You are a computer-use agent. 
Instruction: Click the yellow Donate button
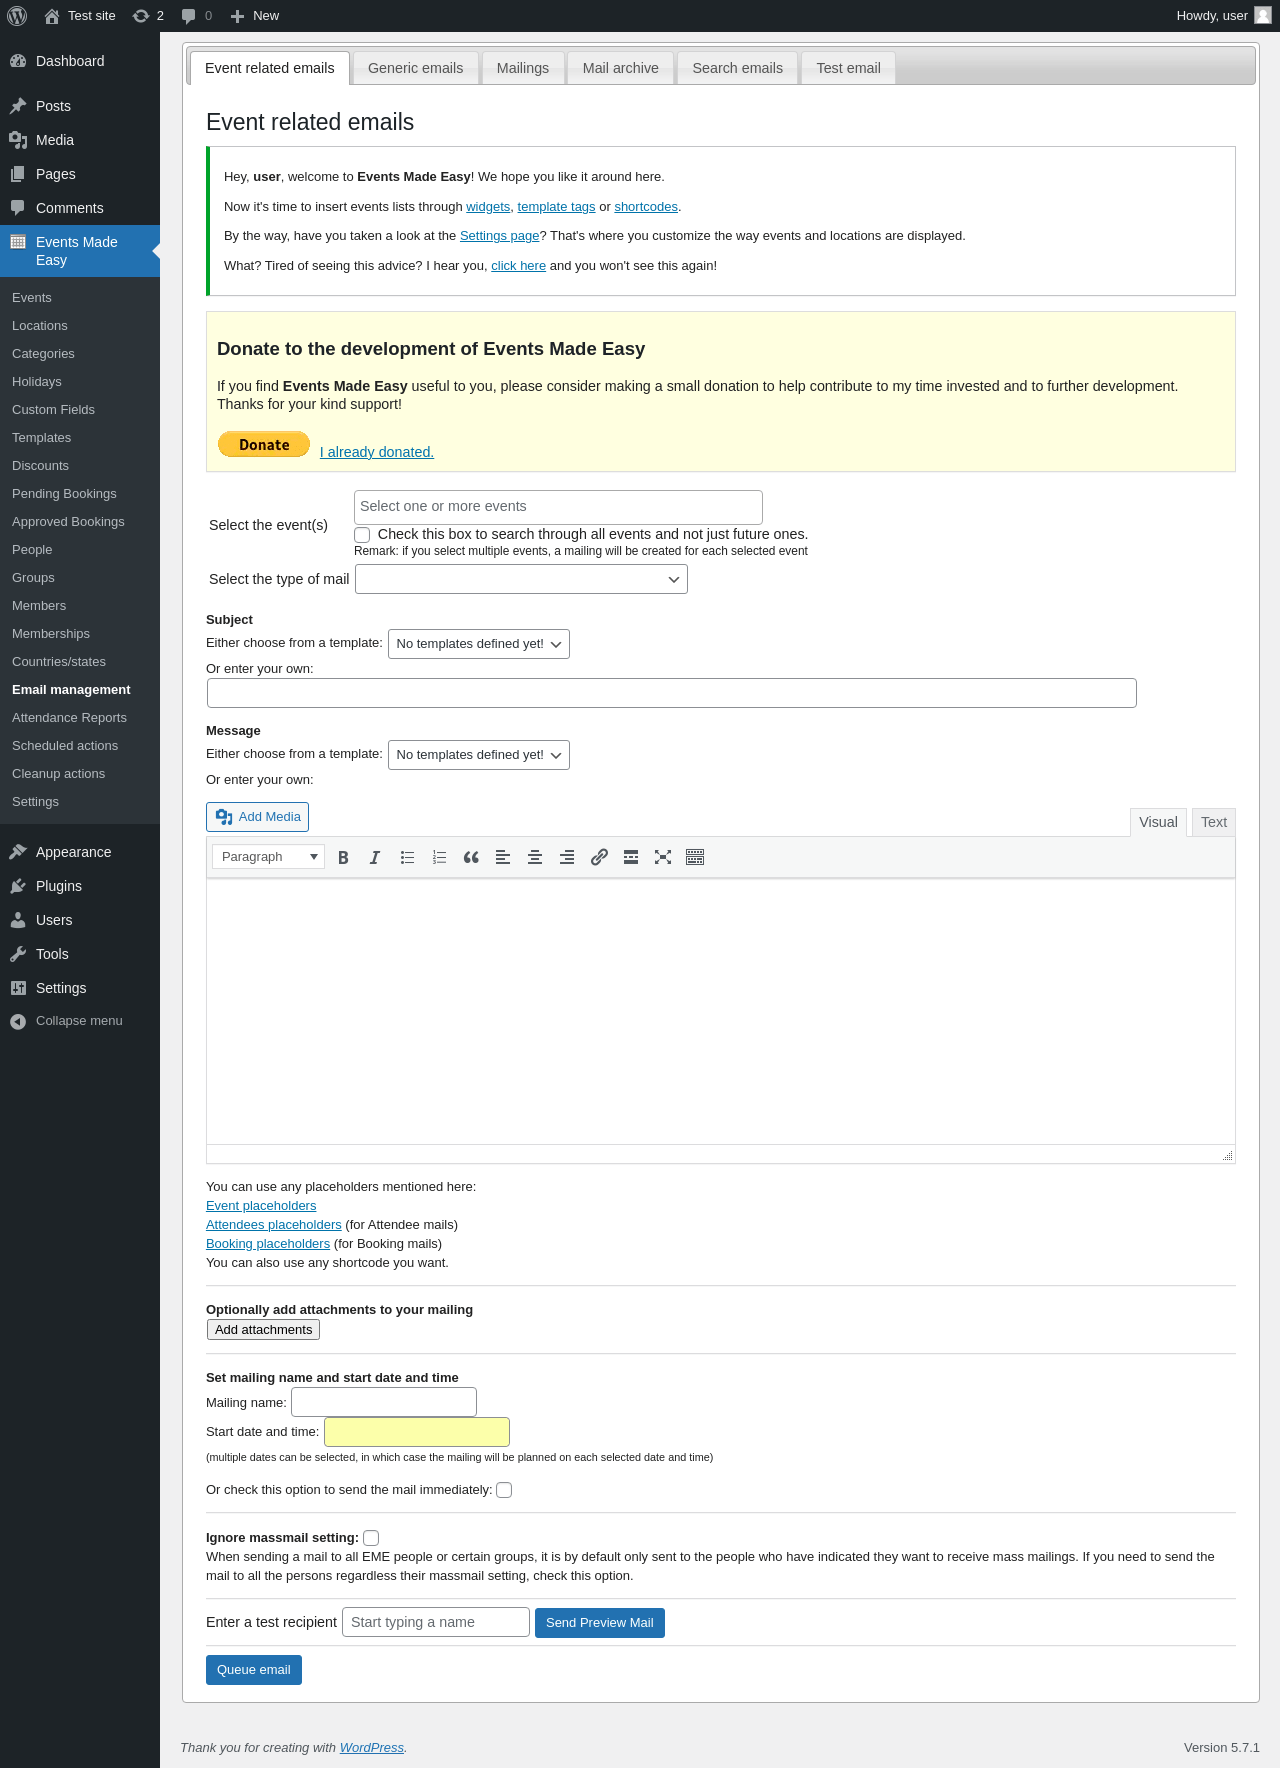[x=264, y=444]
